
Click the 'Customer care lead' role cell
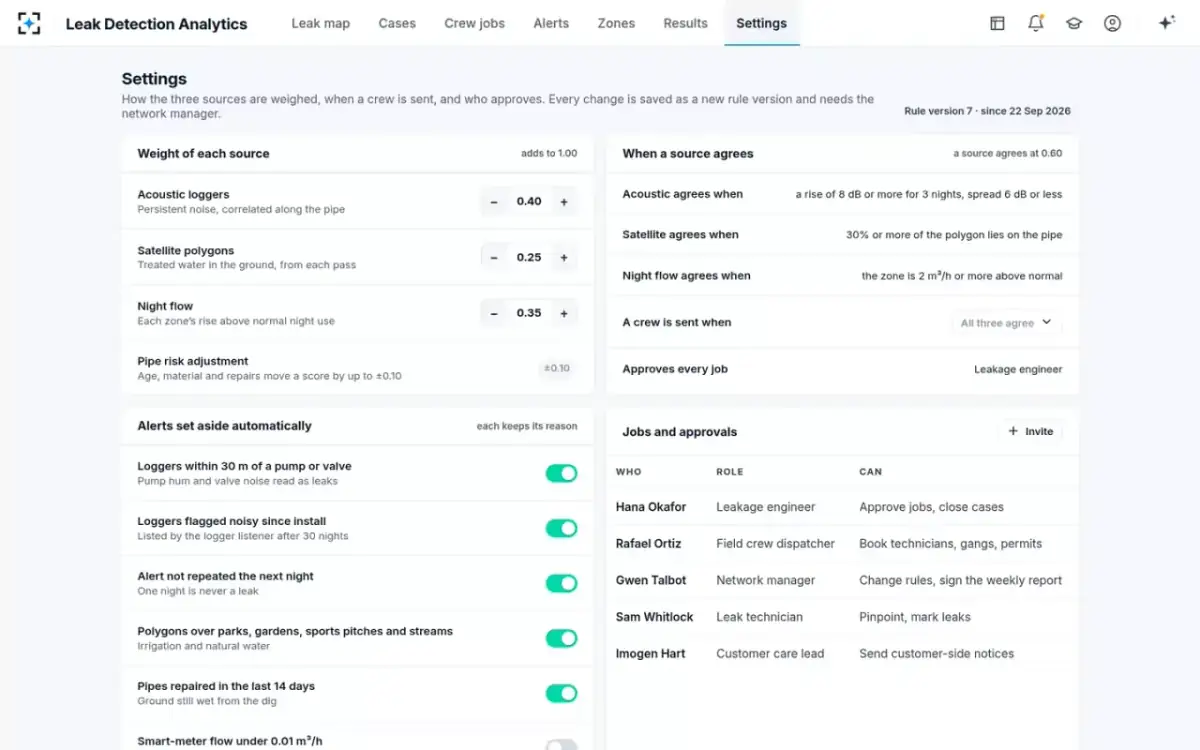(x=770, y=654)
